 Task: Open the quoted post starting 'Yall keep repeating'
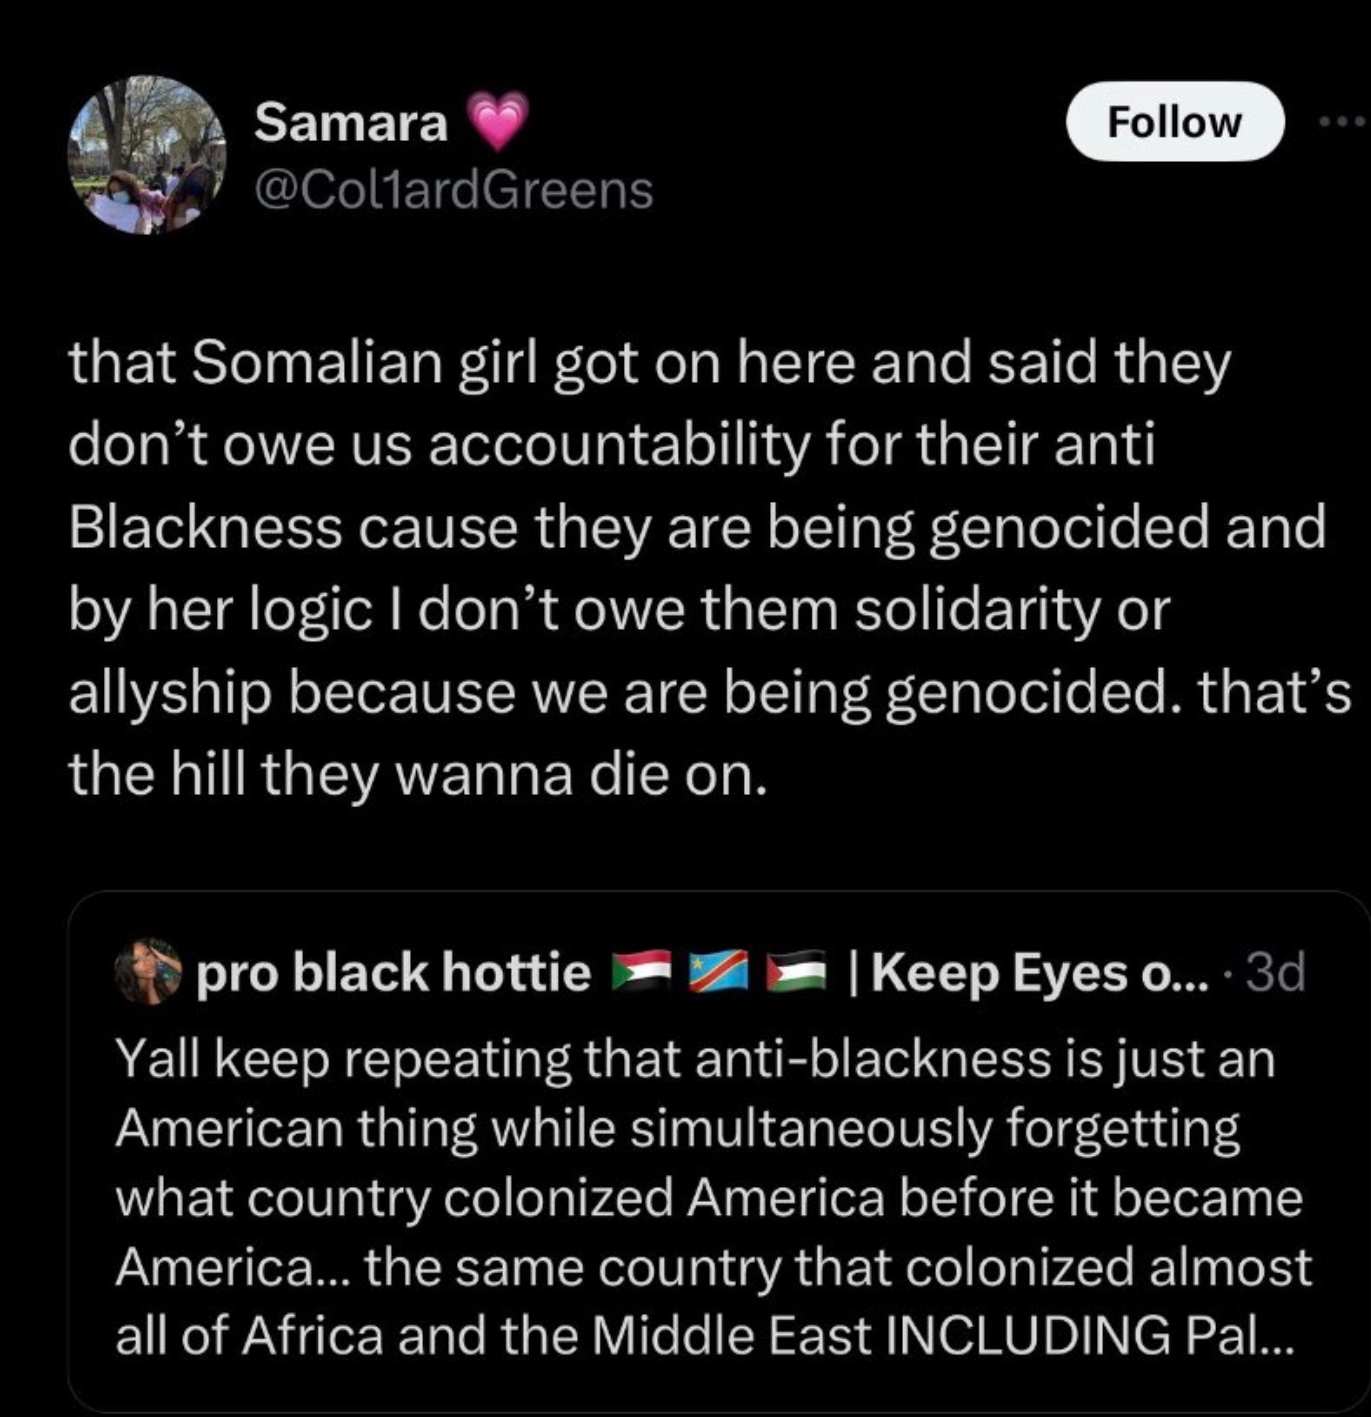coord(718,1152)
